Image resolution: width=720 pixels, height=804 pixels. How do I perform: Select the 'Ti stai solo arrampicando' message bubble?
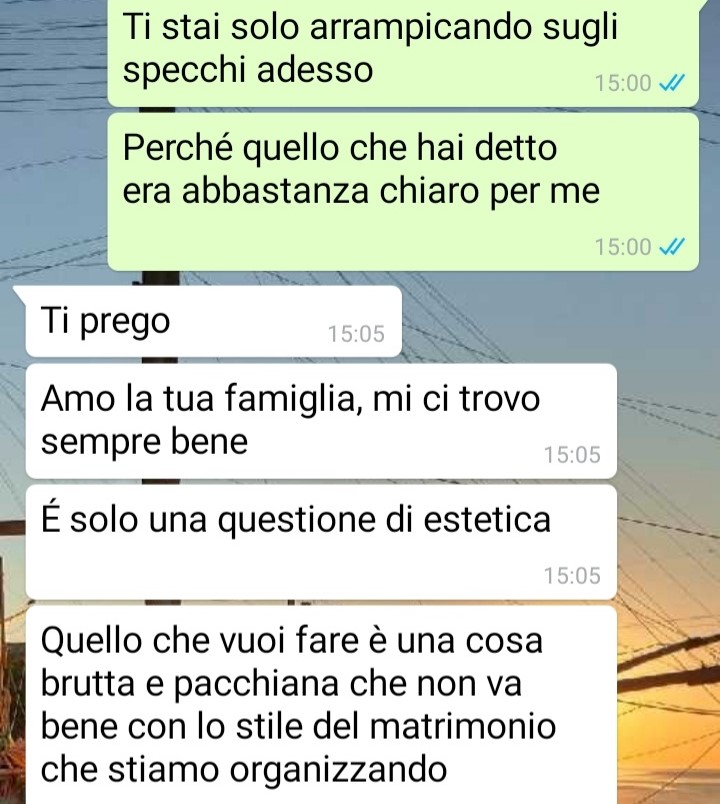click(x=403, y=51)
